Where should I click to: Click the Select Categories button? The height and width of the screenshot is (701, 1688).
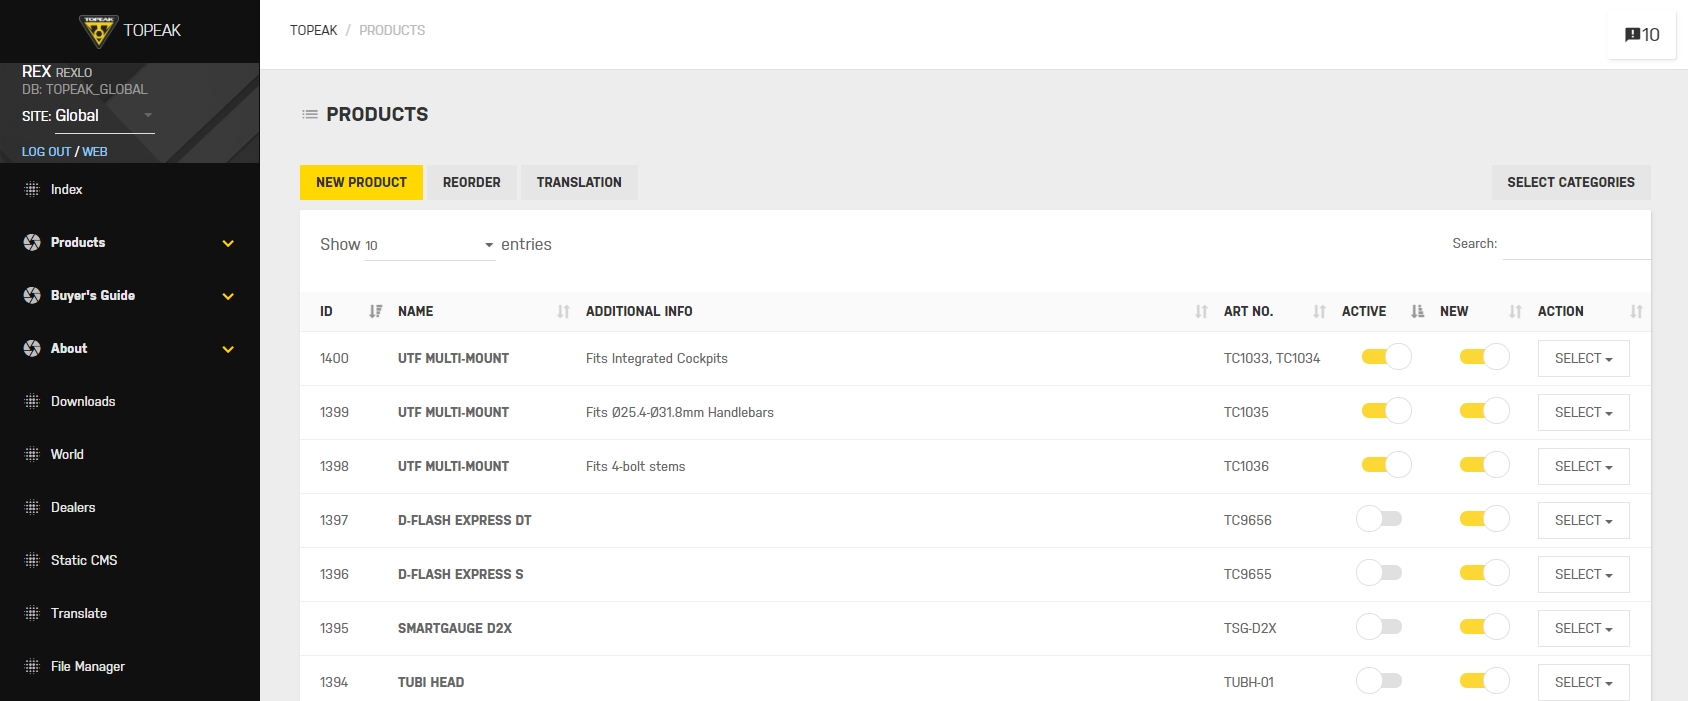tap(1571, 182)
